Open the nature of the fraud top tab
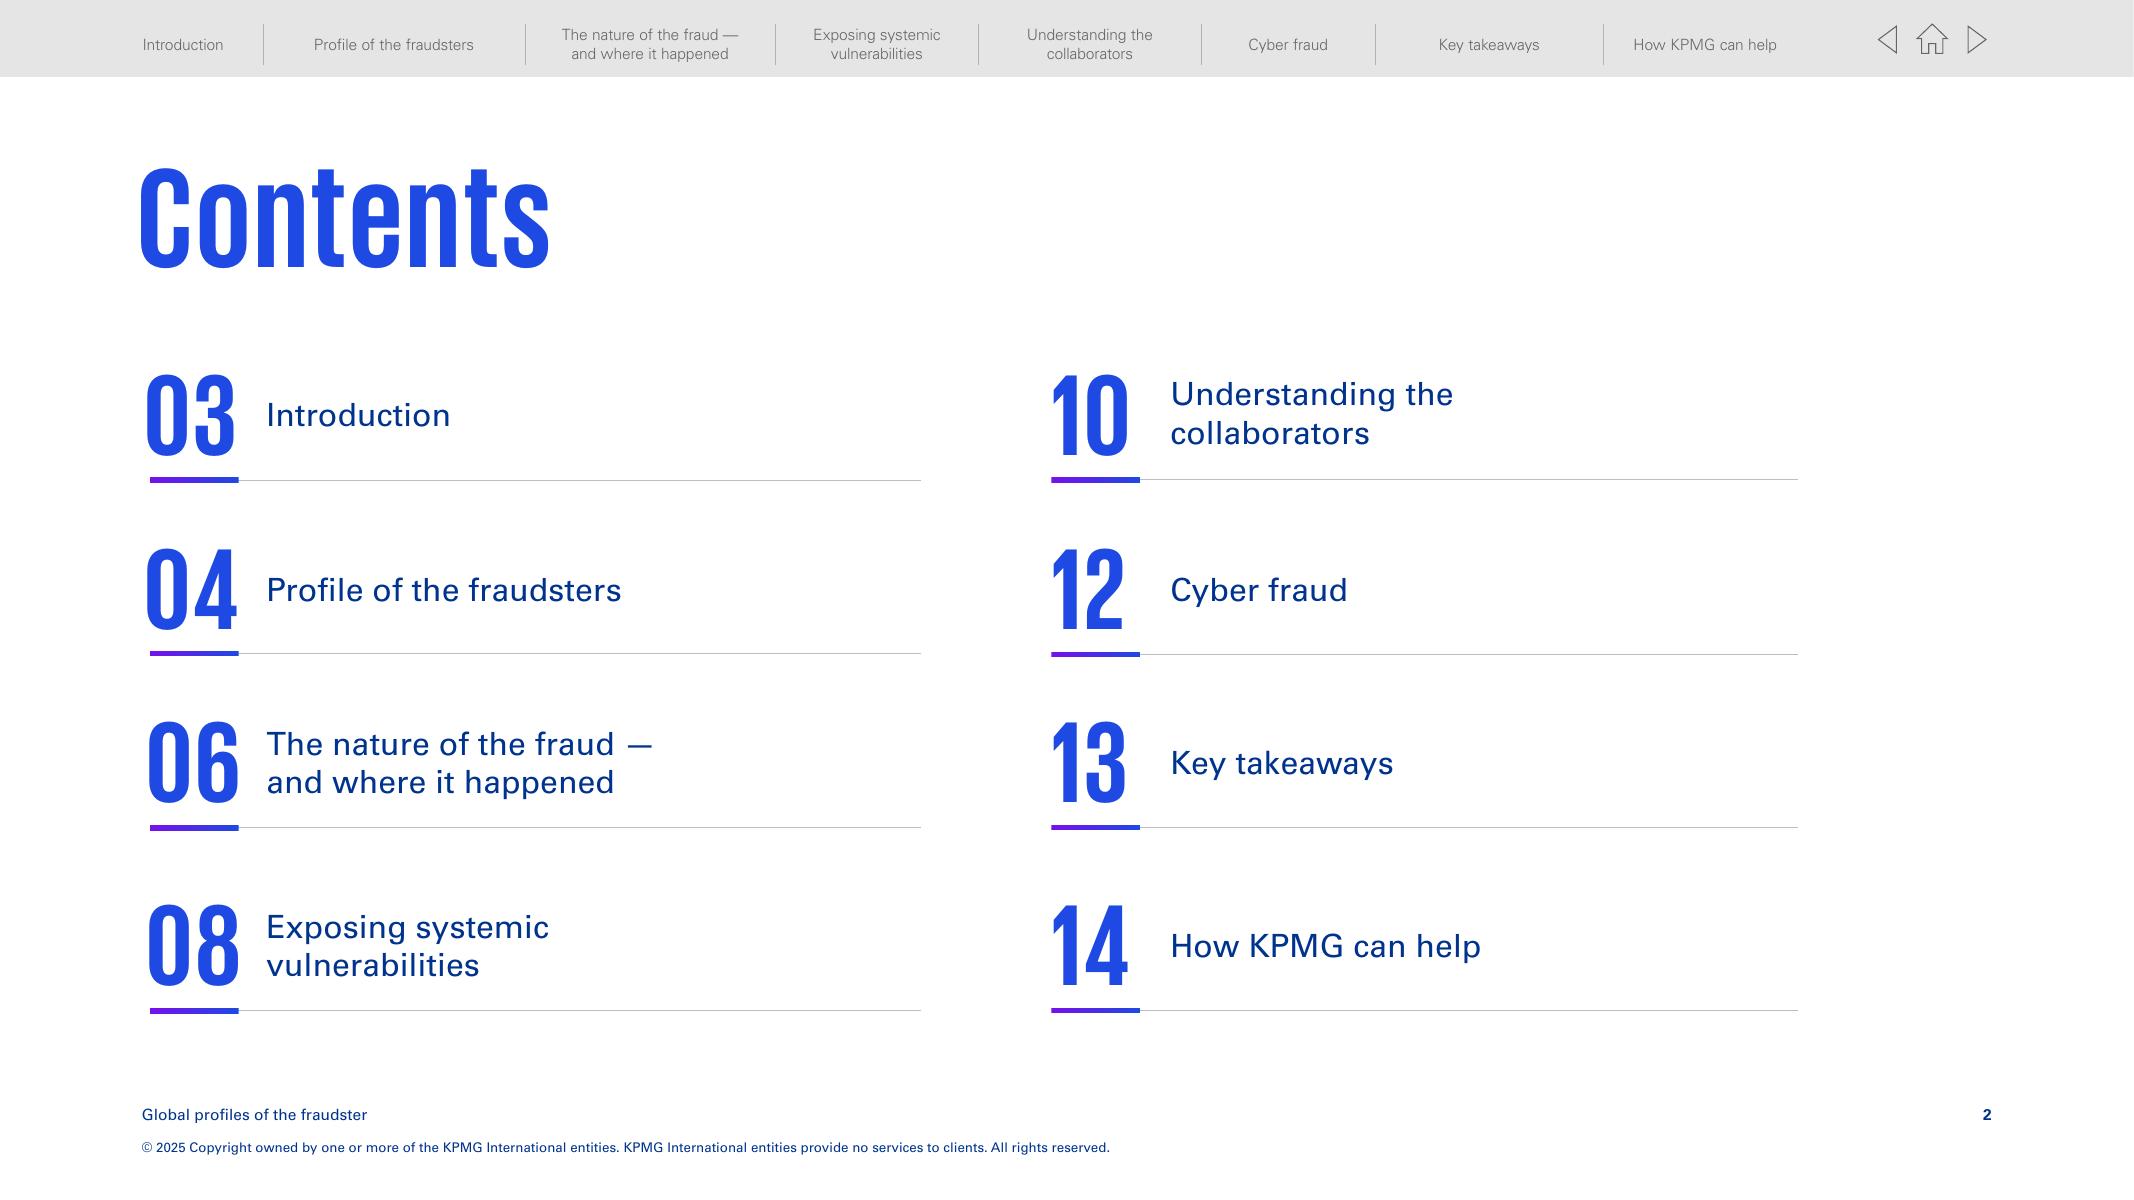Screen dimensions: 2134x1200 649,45
